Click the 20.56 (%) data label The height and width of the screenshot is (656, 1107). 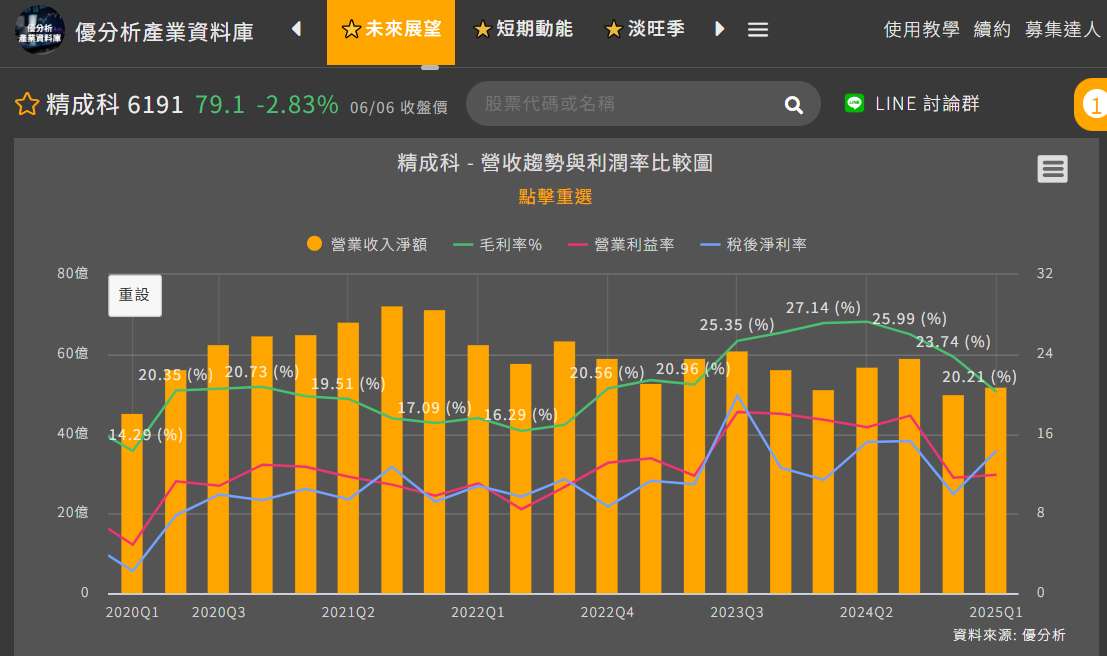click(607, 373)
